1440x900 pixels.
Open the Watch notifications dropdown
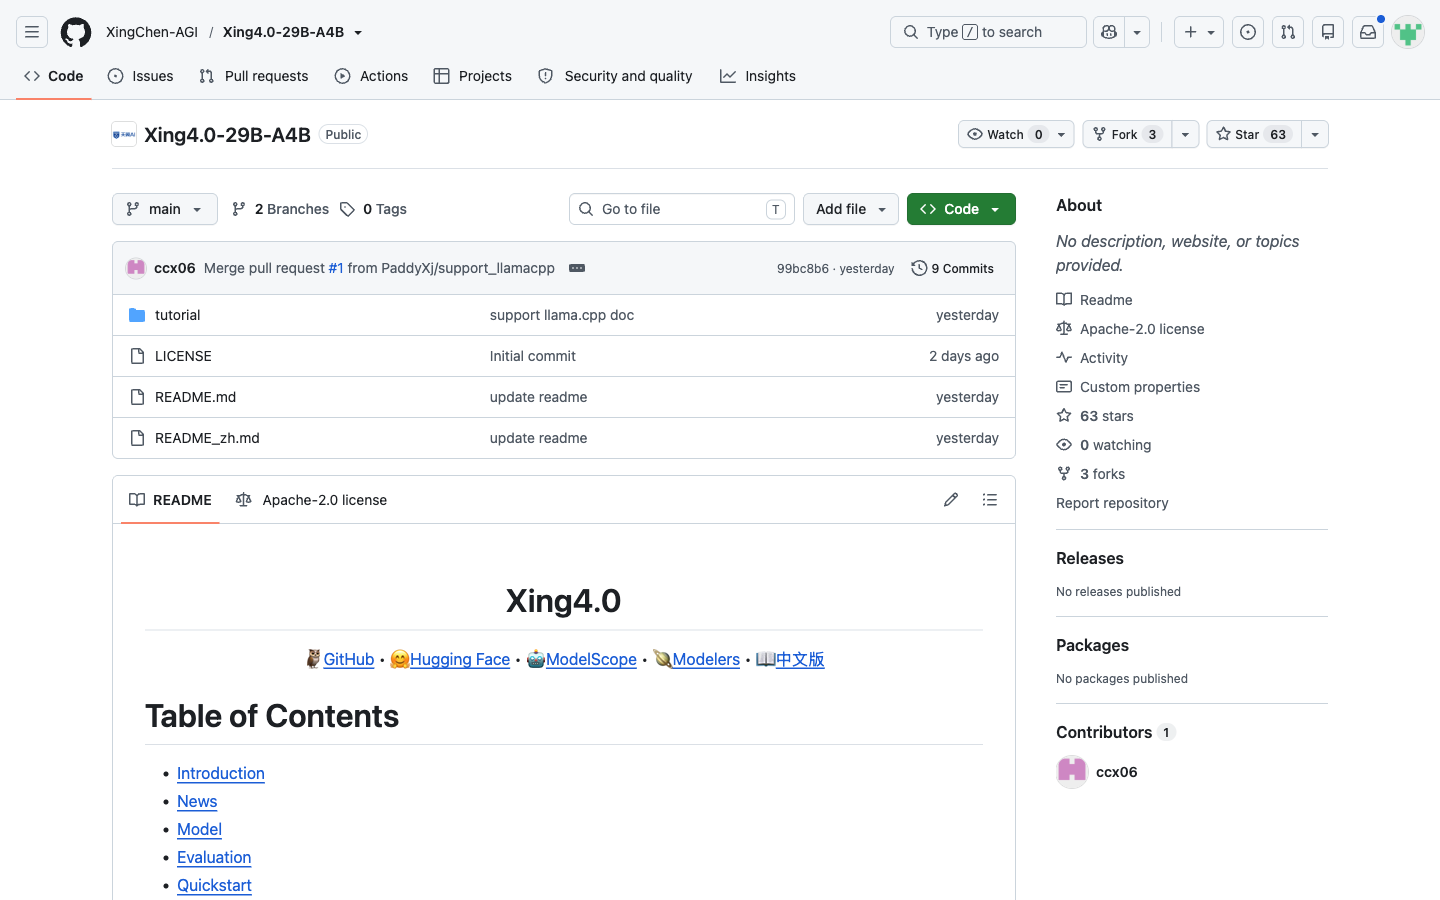(x=1016, y=134)
